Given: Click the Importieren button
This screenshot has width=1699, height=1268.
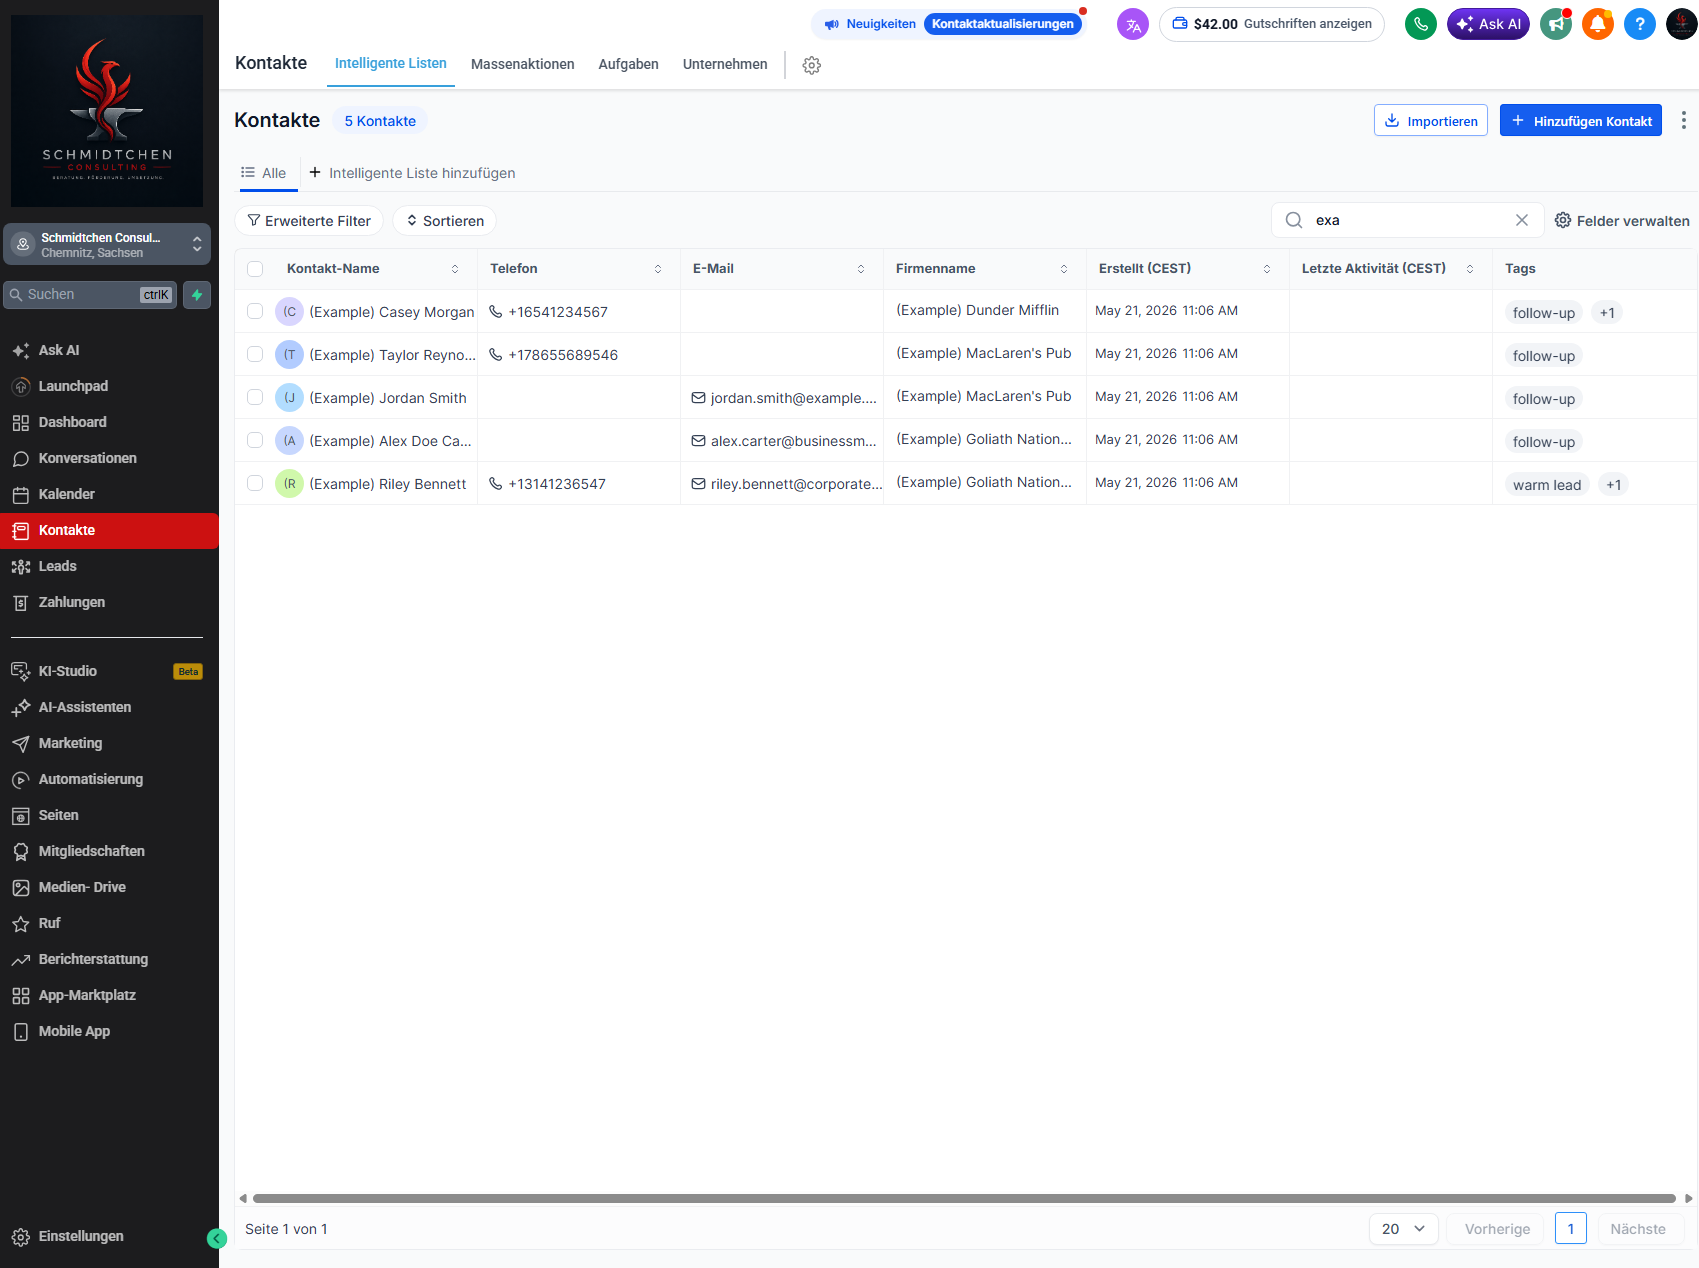Looking at the screenshot, I should [1431, 120].
